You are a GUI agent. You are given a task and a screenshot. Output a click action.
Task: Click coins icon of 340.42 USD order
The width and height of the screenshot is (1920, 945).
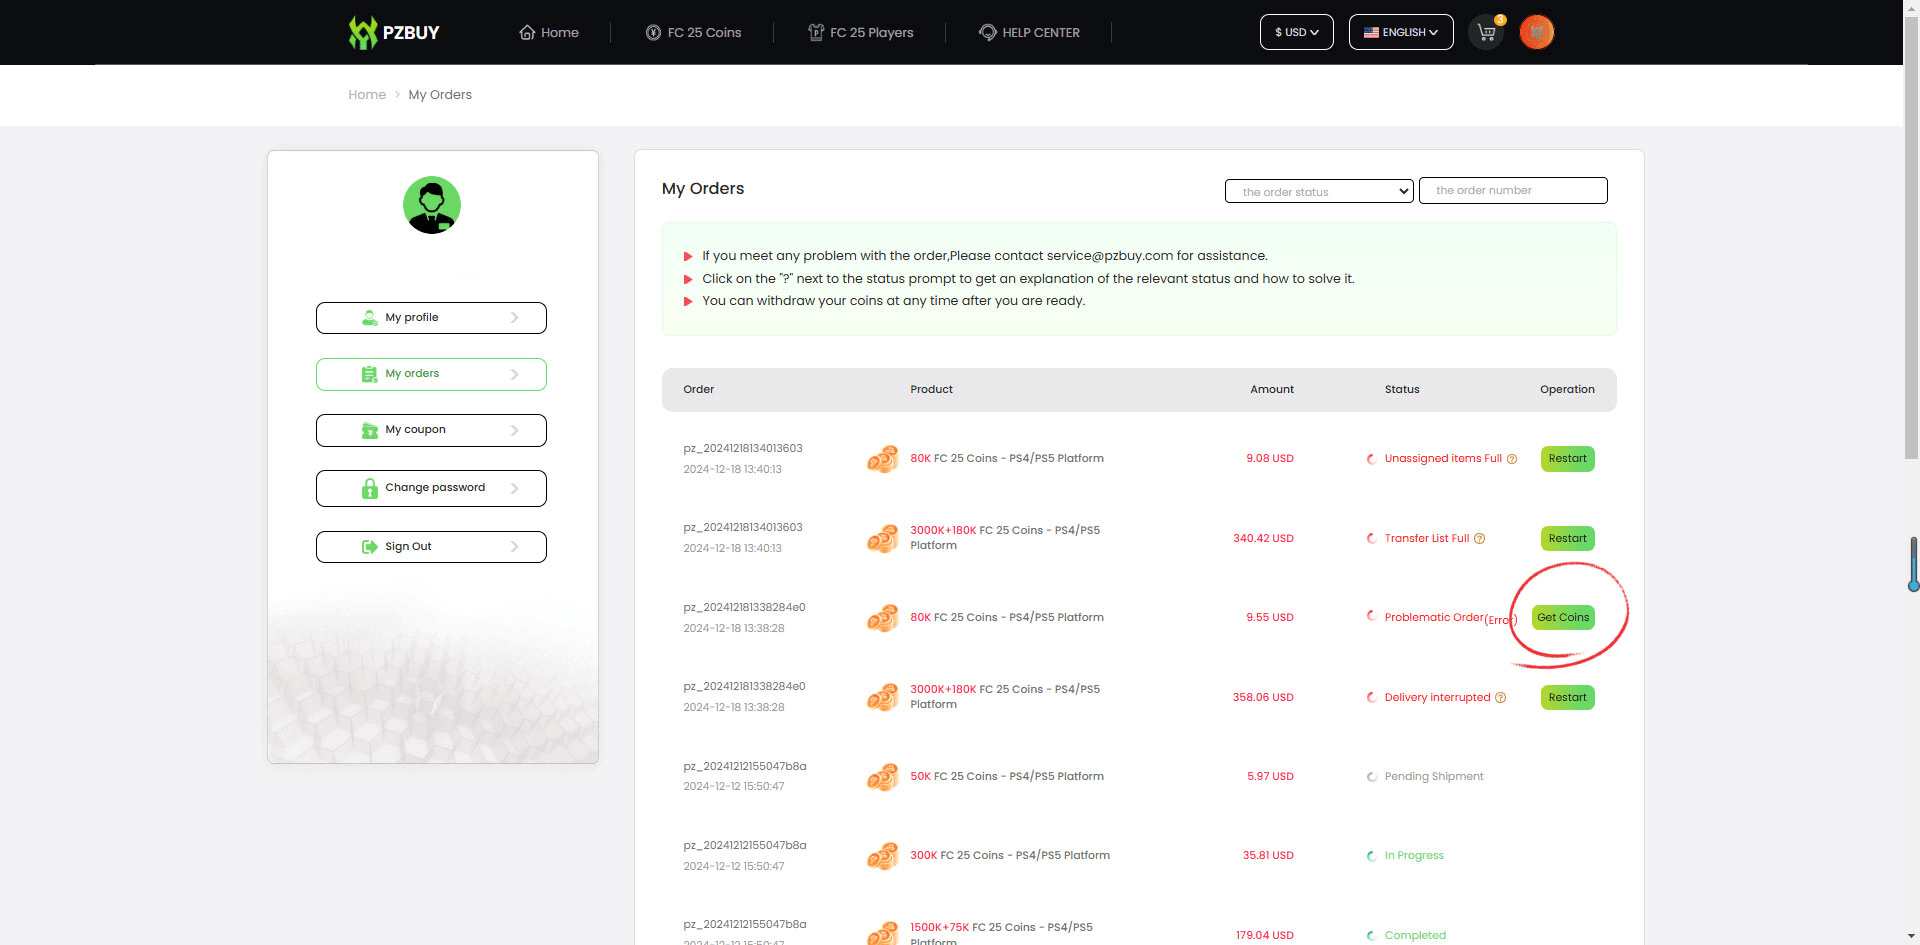882,539
